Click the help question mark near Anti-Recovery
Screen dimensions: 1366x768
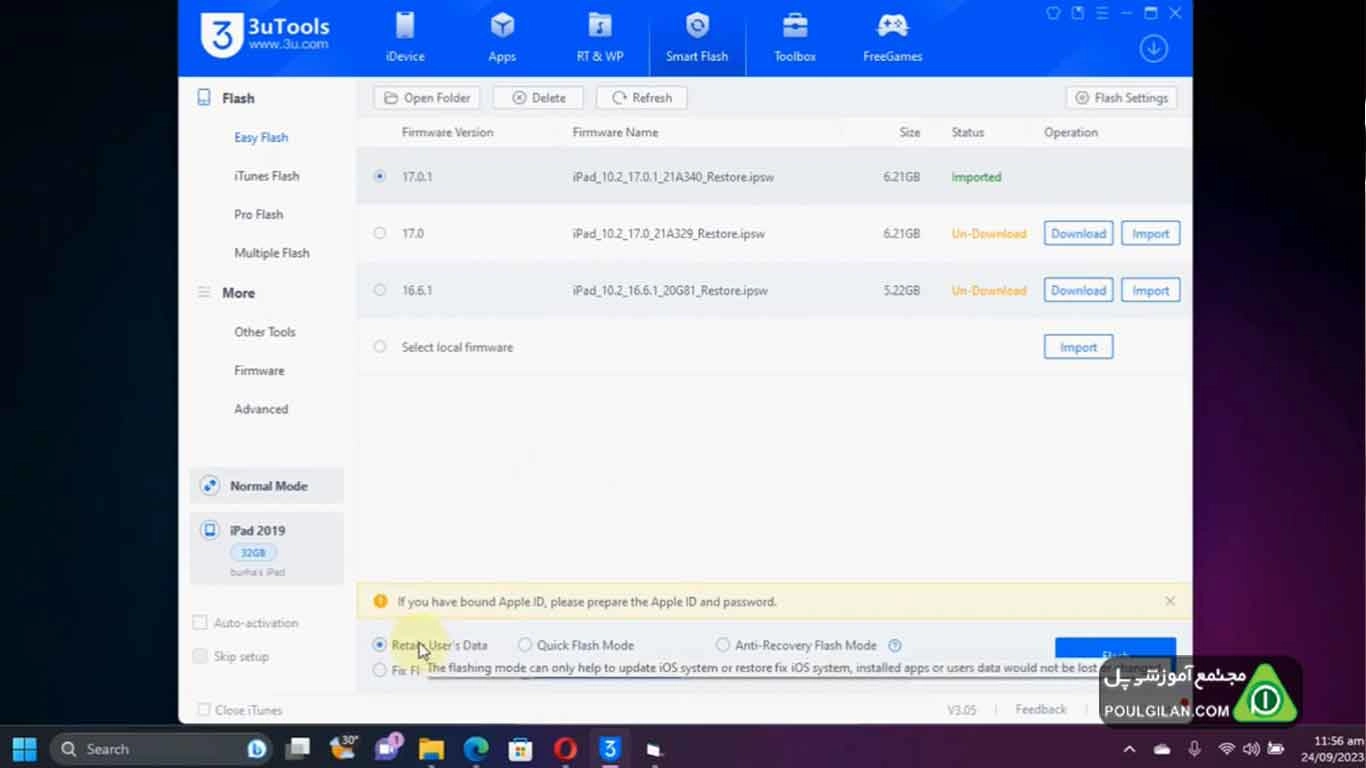tap(895, 645)
